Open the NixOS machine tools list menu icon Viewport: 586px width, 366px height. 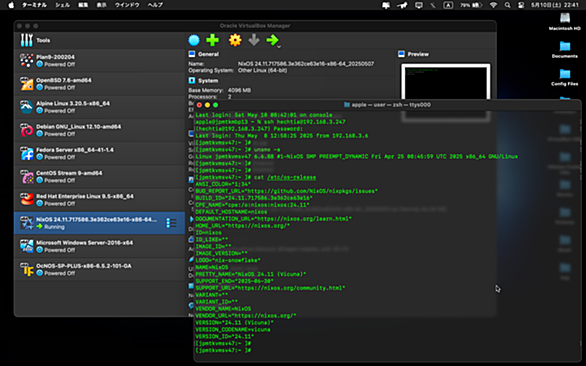click(x=171, y=223)
